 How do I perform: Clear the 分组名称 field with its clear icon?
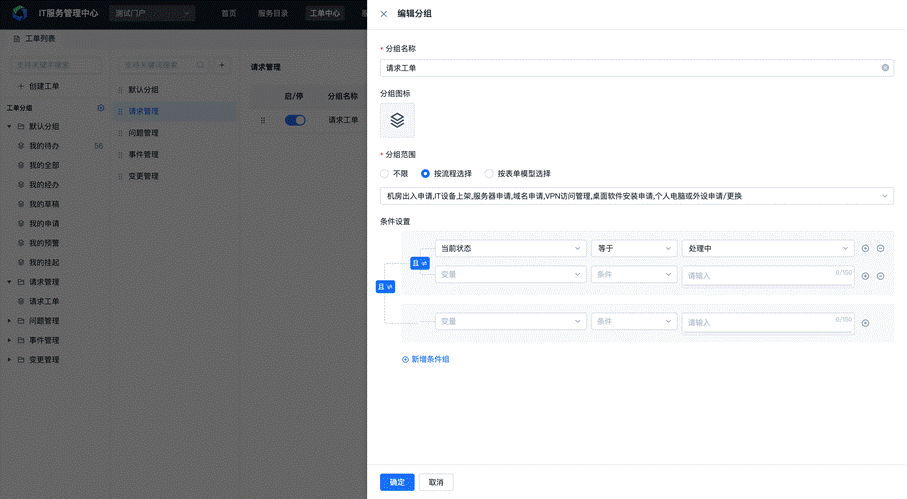[x=885, y=68]
